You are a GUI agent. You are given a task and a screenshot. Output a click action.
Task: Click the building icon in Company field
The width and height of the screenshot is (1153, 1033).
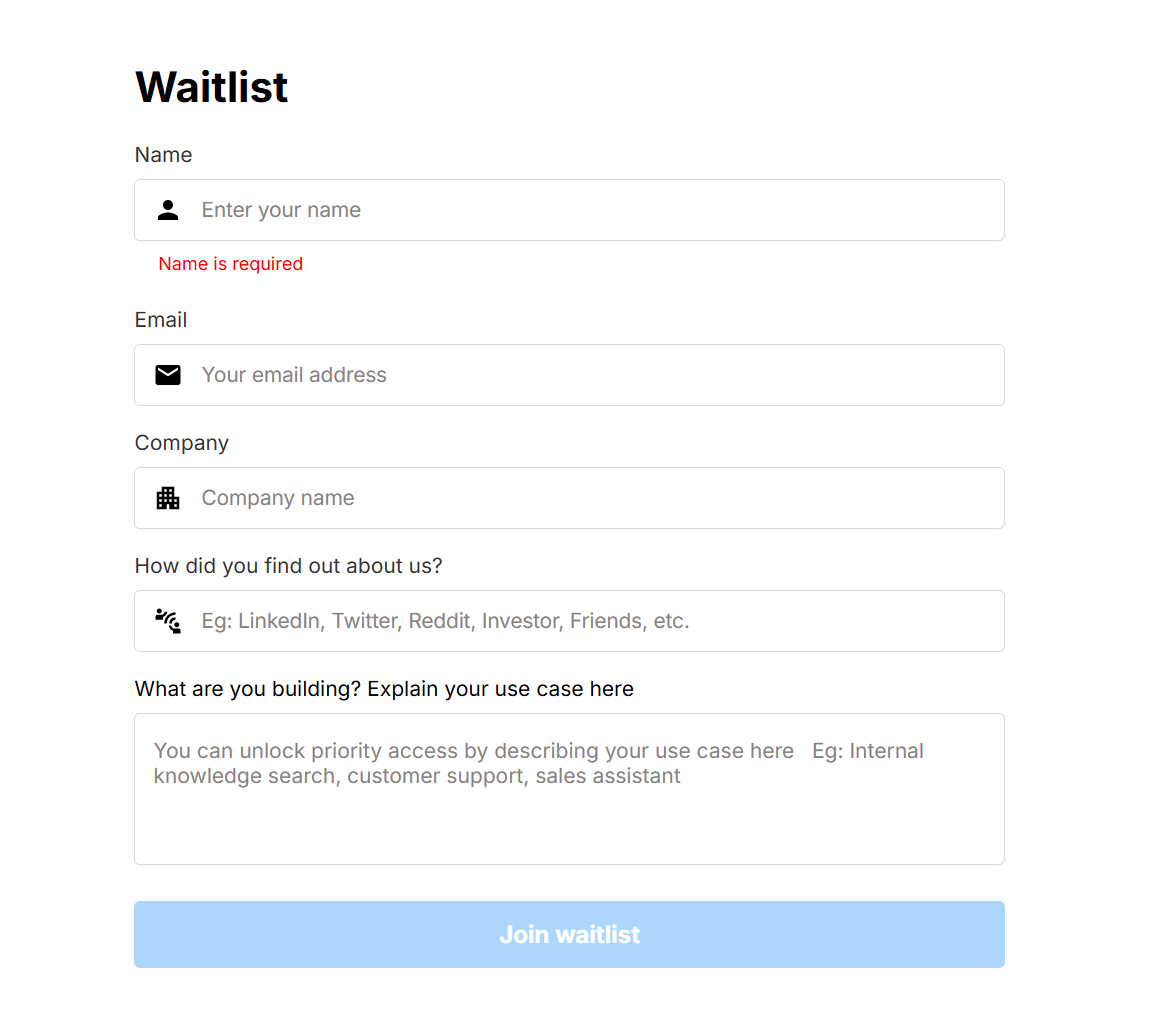pyautogui.click(x=168, y=498)
